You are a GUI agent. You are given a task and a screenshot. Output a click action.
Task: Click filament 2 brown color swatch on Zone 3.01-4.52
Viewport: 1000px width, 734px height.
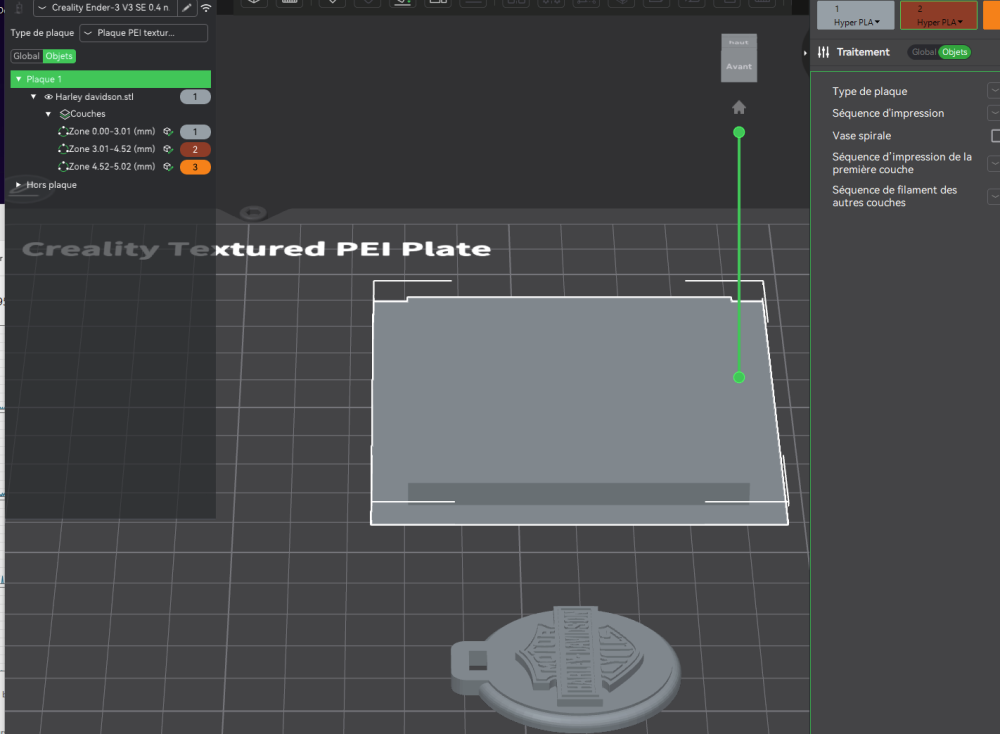[195, 149]
